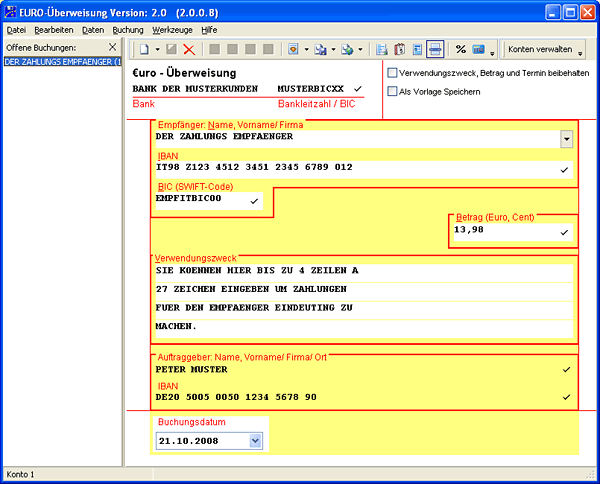Click the application icon in title bar
Screen dimensions: 600x484
tap(10, 12)
